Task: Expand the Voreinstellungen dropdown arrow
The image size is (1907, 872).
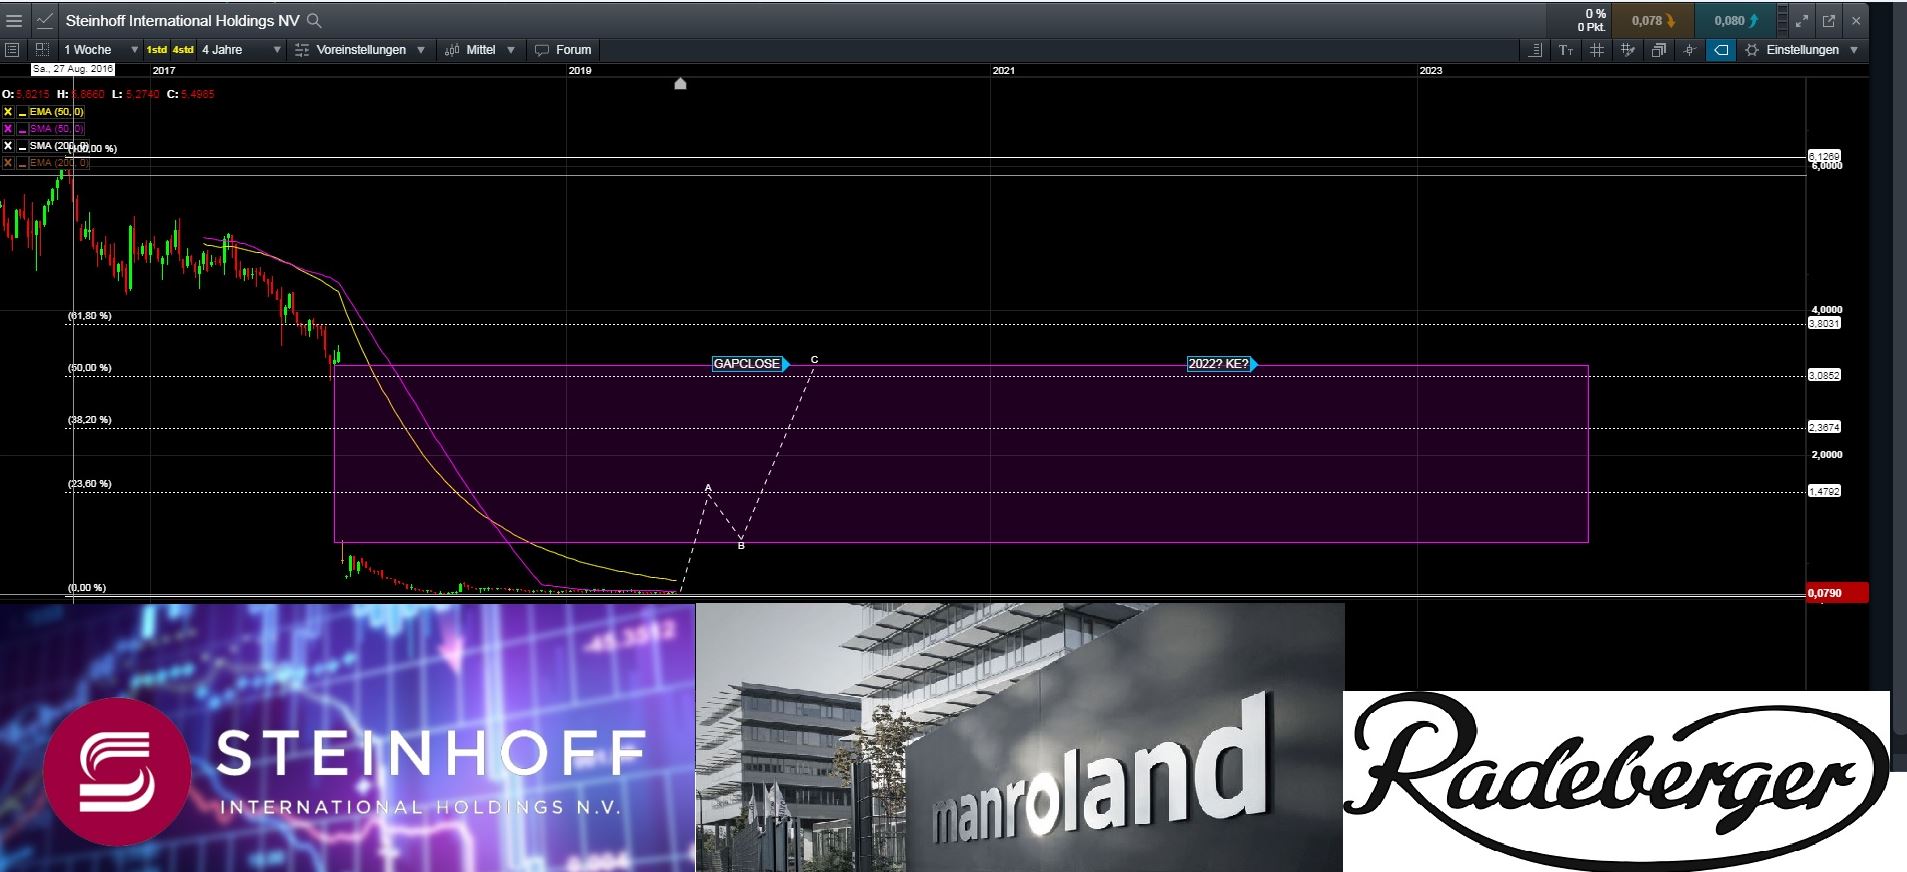Action: (421, 50)
